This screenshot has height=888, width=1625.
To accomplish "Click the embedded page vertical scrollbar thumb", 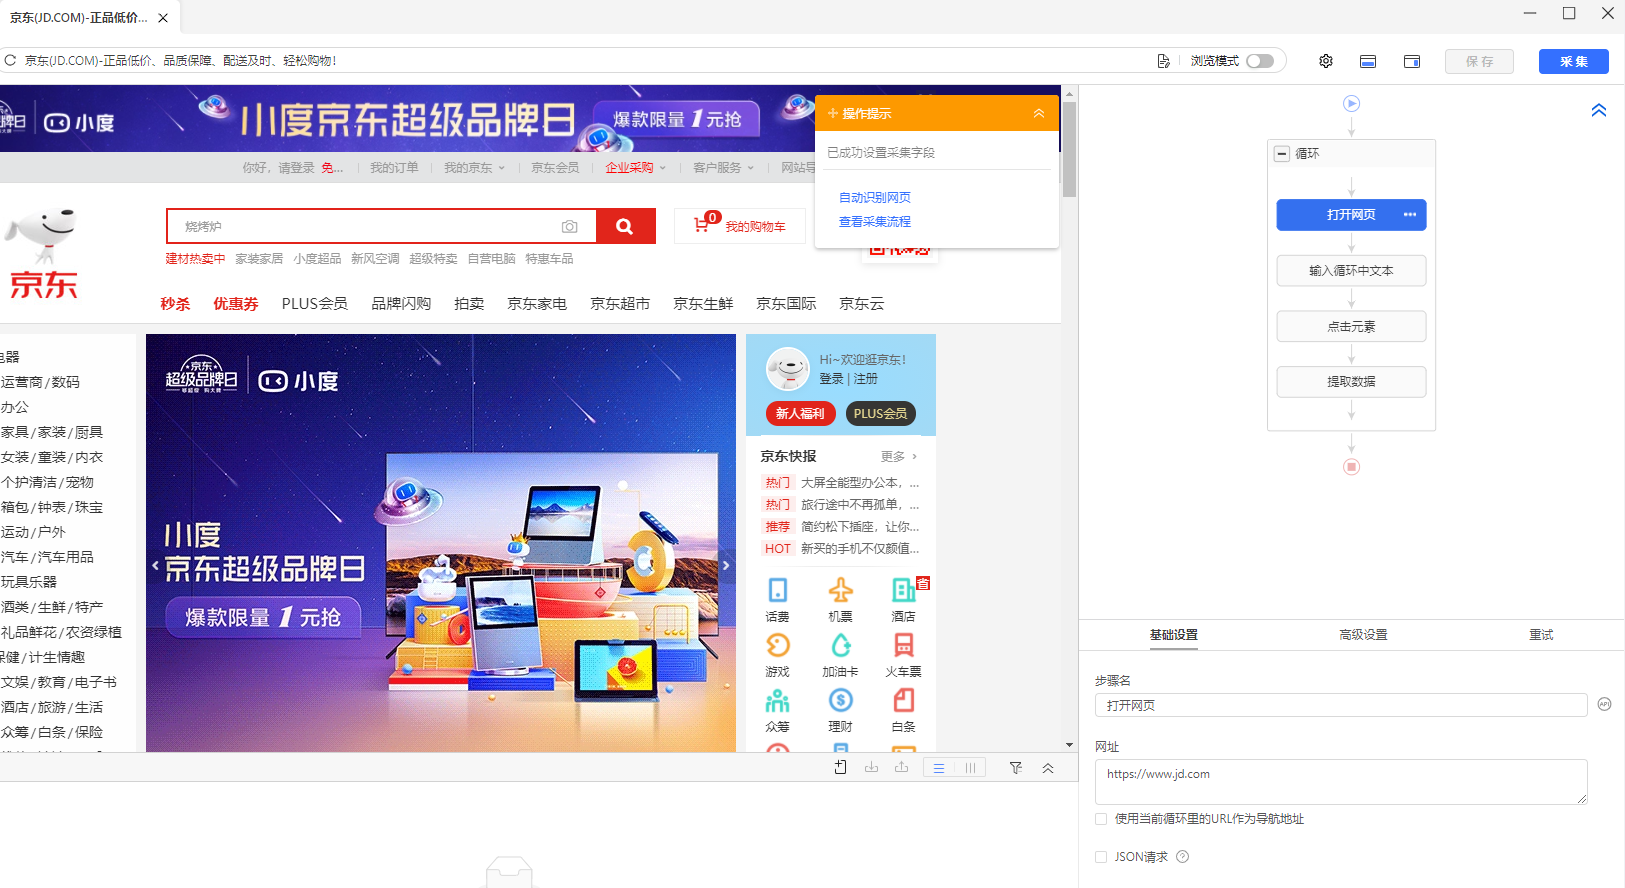I will 1069,150.
